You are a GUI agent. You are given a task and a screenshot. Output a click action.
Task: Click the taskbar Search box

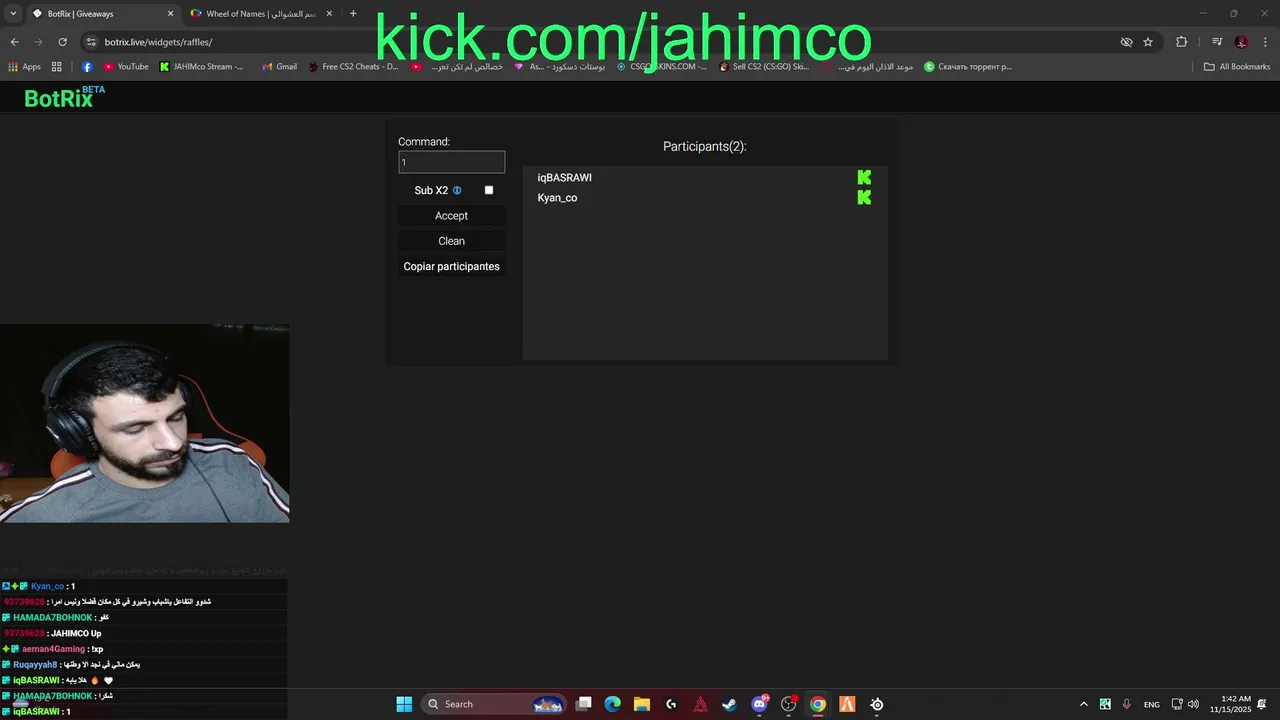(495, 704)
